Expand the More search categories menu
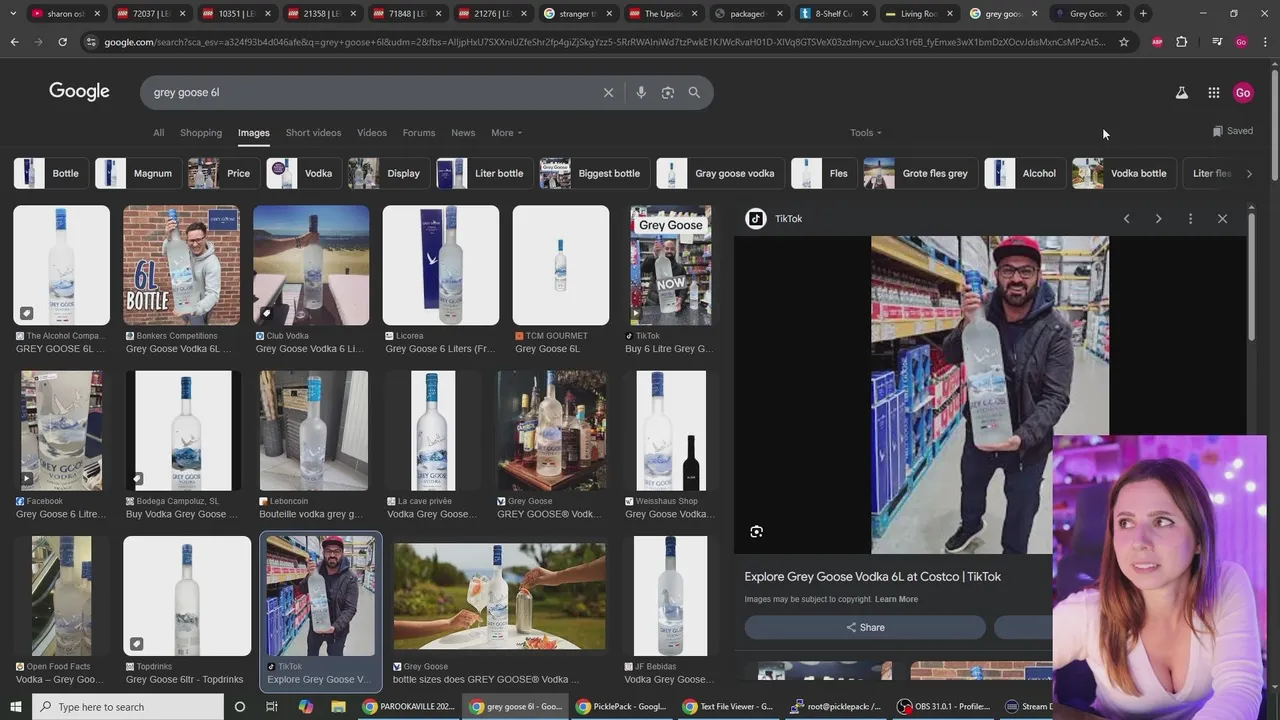Viewport: 1280px width, 720px height. 506,132
